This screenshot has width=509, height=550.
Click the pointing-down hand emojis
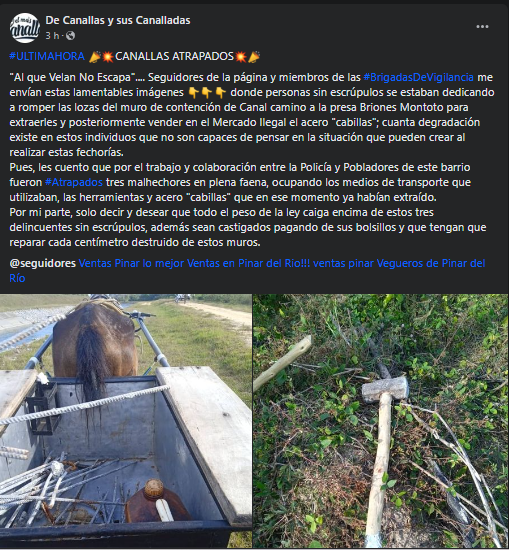(x=207, y=93)
